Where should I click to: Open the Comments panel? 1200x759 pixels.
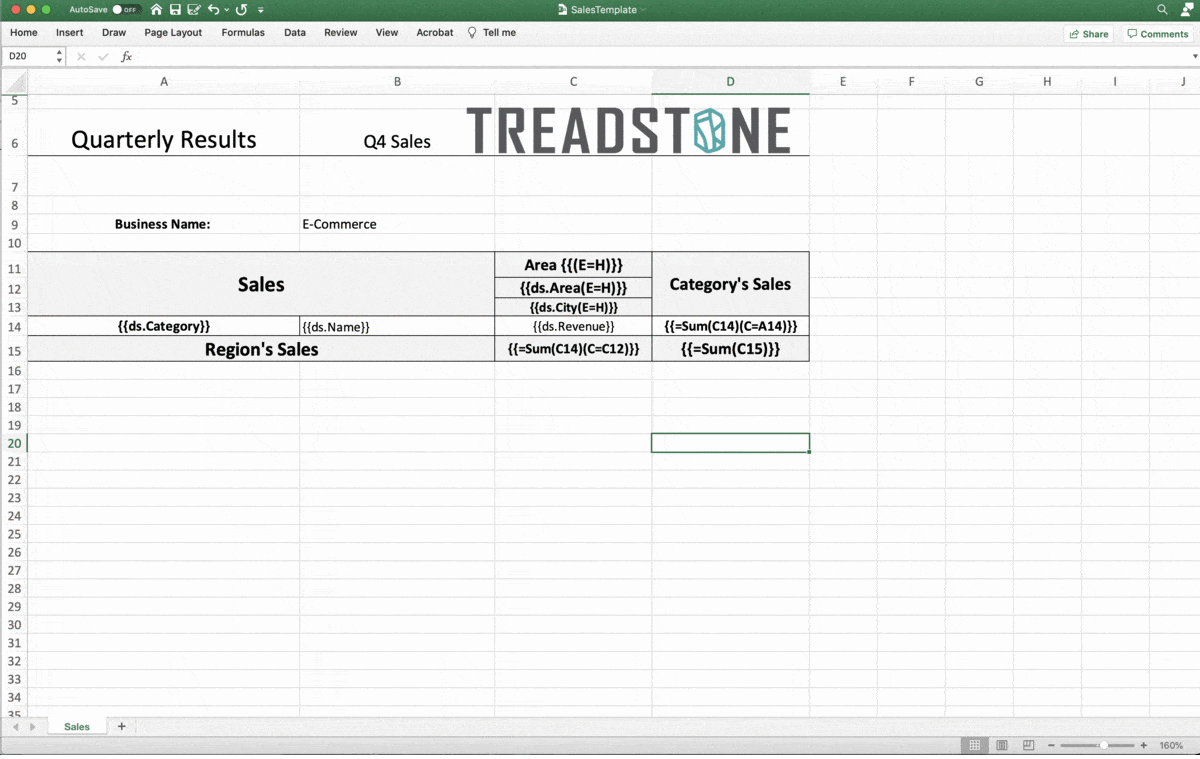(1157, 33)
